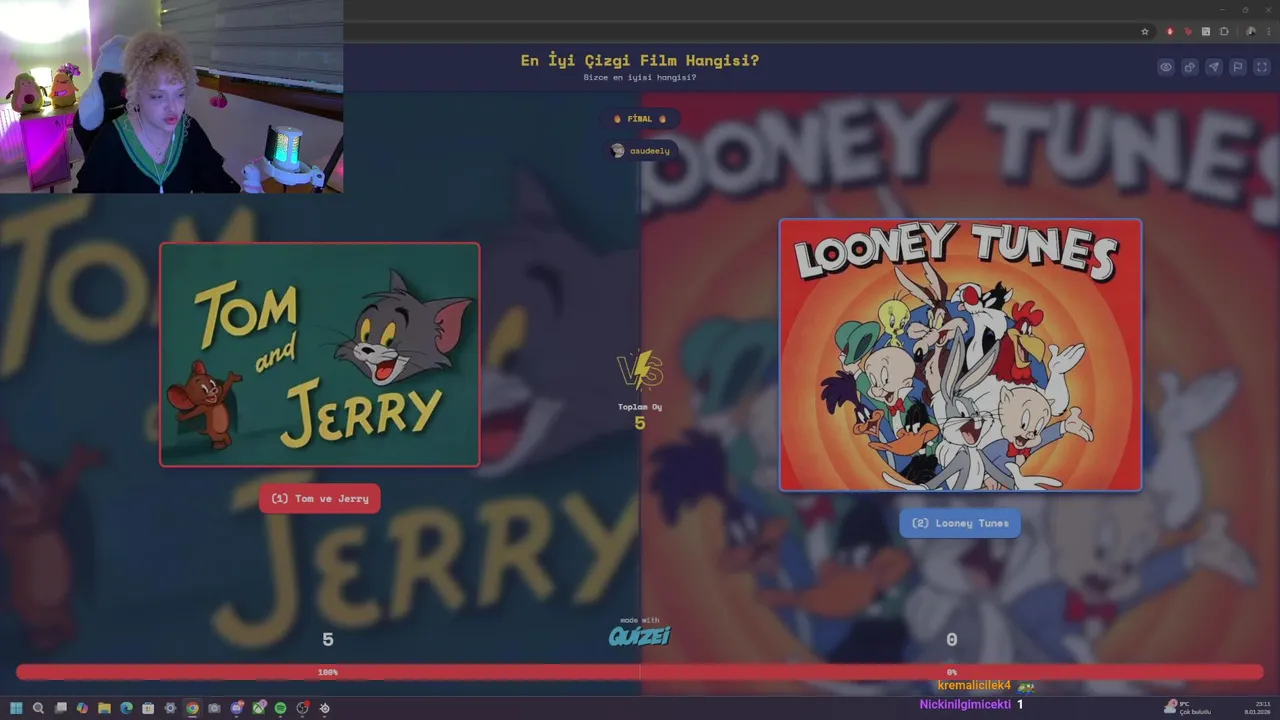Open the Chrome extensions puzzle menu
The width and height of the screenshot is (1280, 720).
[x=1224, y=32]
